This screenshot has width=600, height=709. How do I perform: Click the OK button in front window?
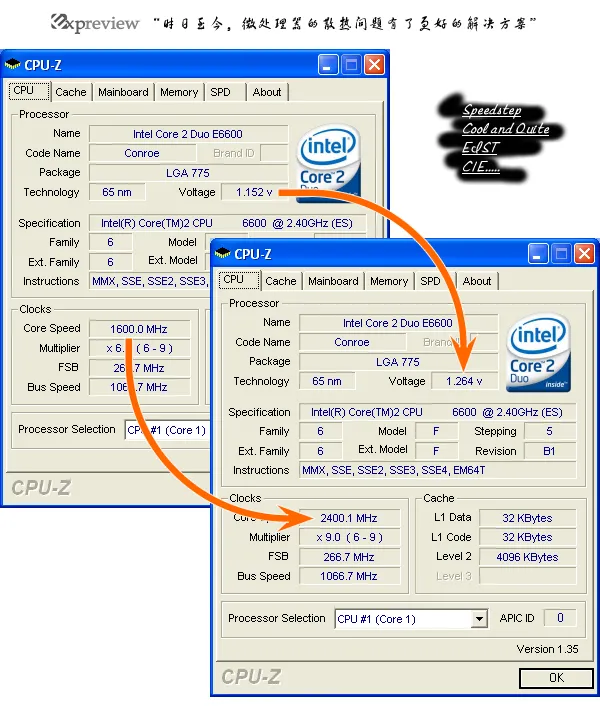coord(556,678)
